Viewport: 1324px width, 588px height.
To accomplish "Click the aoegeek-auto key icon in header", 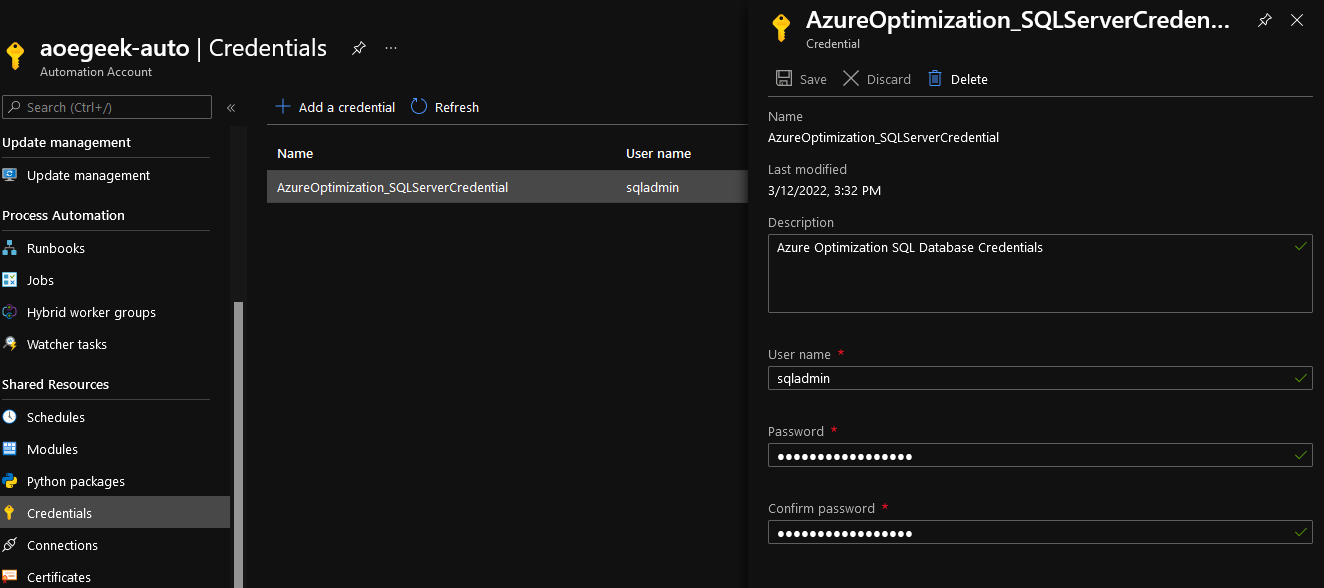I will point(15,55).
